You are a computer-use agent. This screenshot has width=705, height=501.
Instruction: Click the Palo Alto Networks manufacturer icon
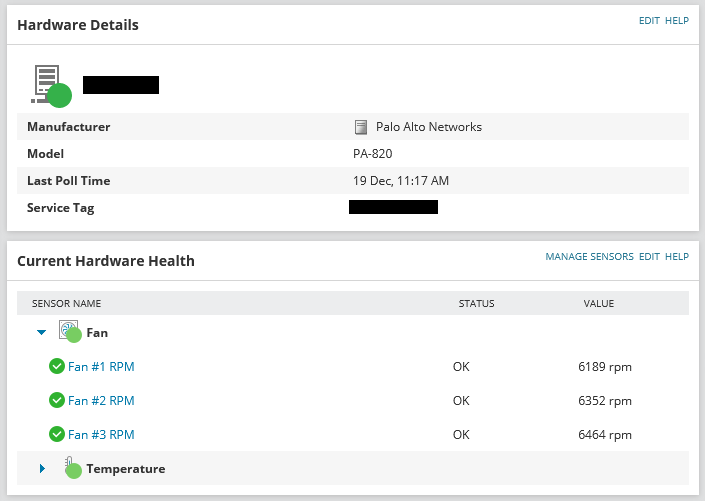[x=361, y=127]
